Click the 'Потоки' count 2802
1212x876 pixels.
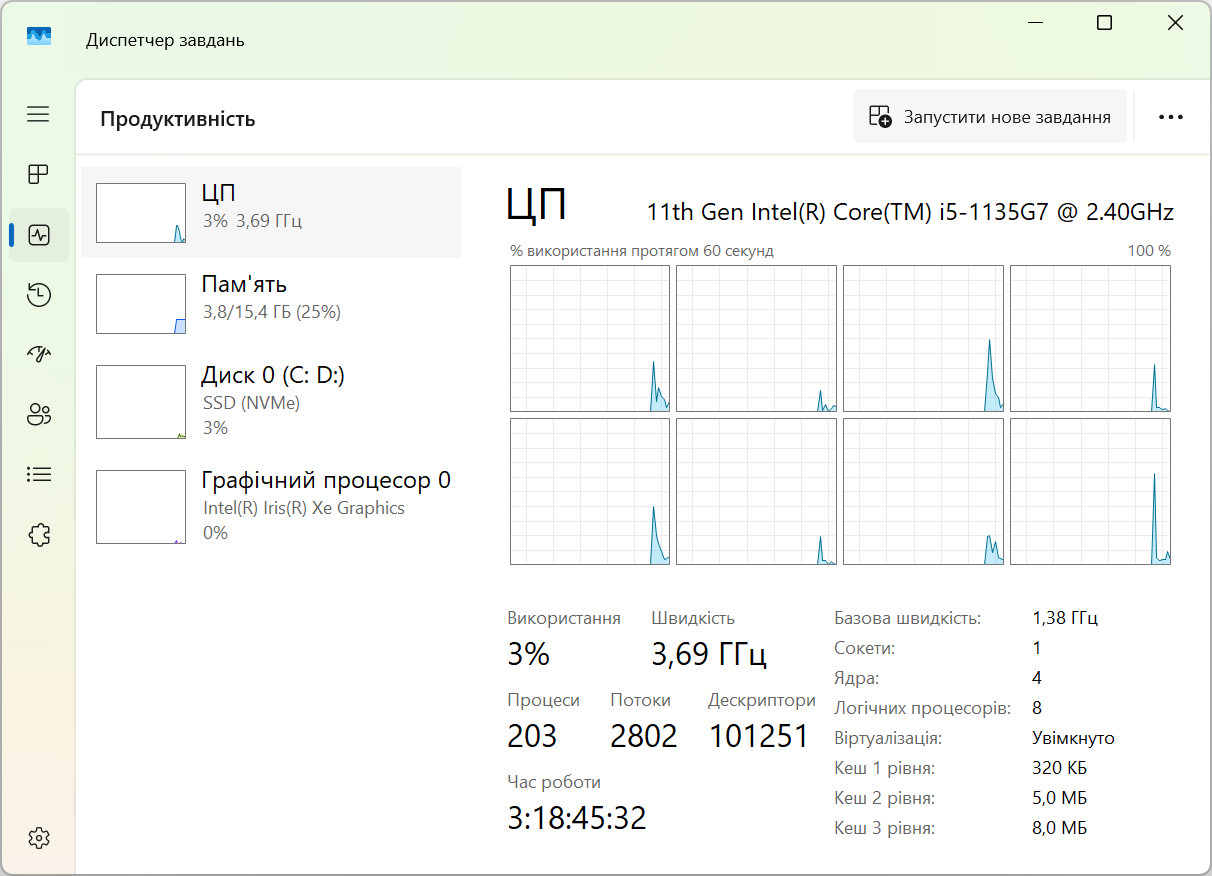[x=644, y=737]
